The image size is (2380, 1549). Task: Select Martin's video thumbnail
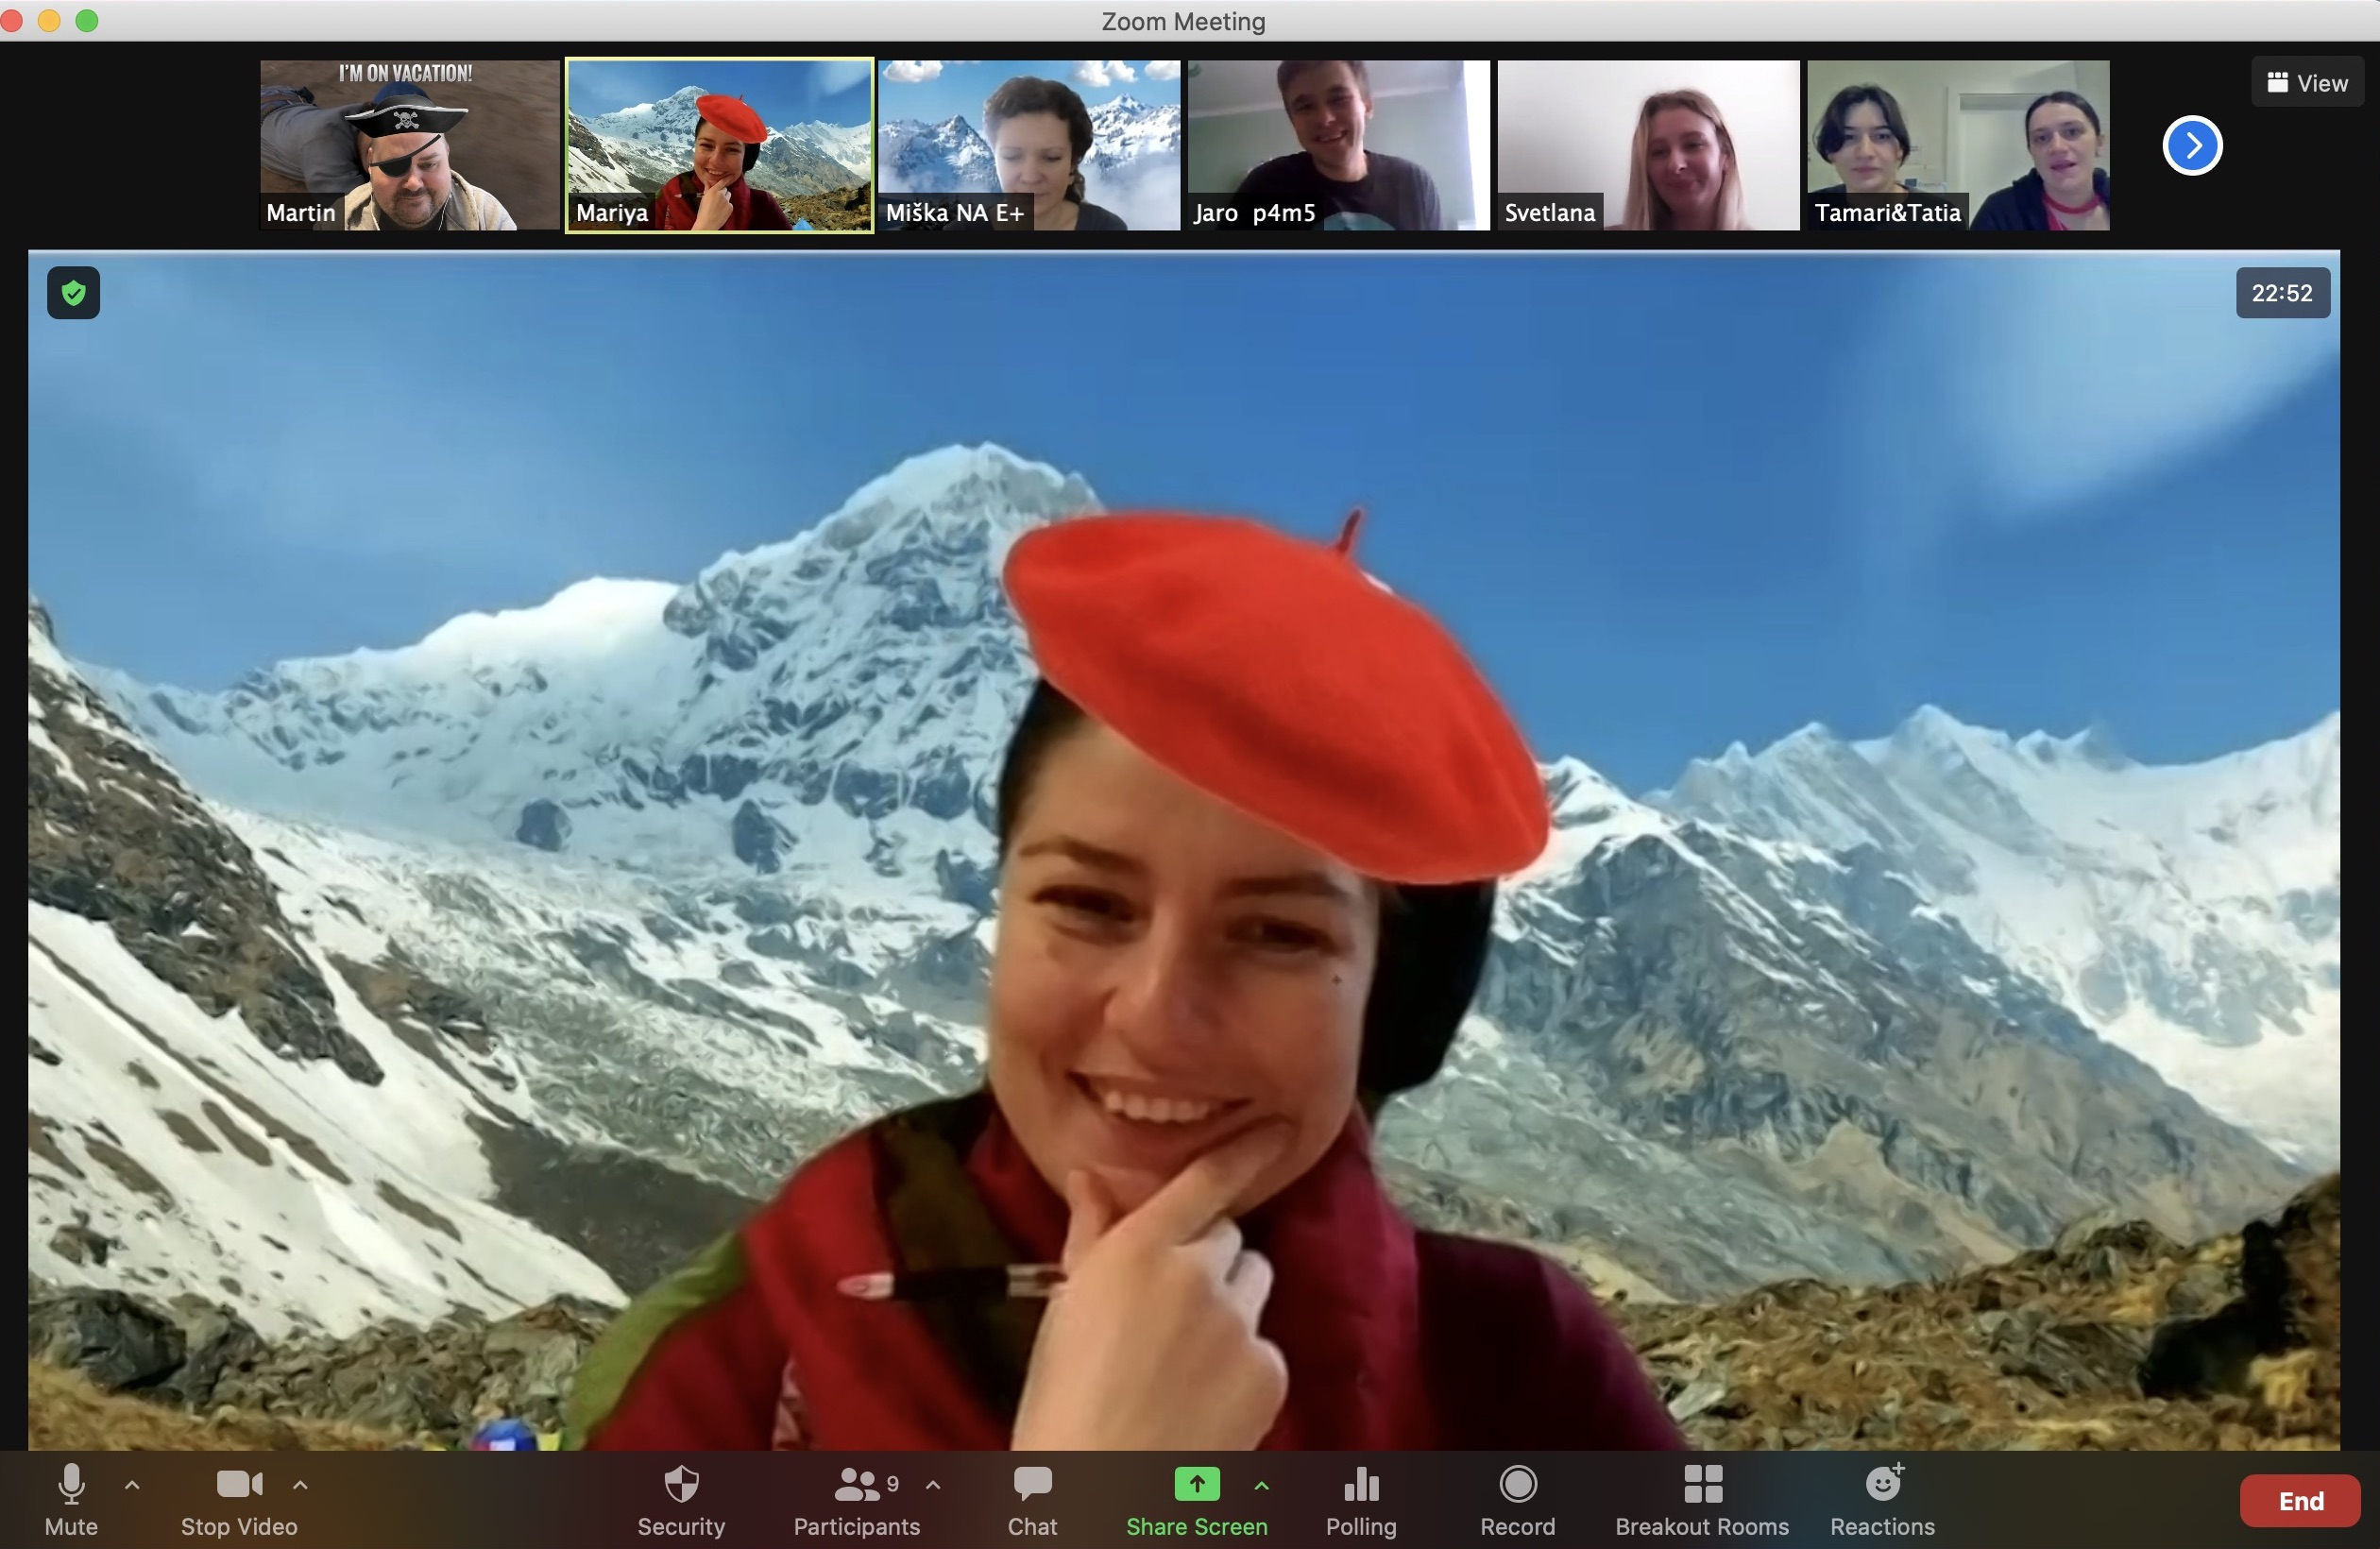[x=409, y=145]
